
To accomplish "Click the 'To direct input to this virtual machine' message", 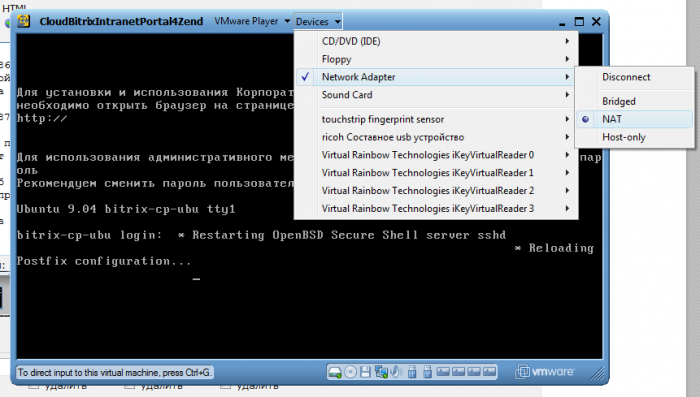I will tap(115, 372).
